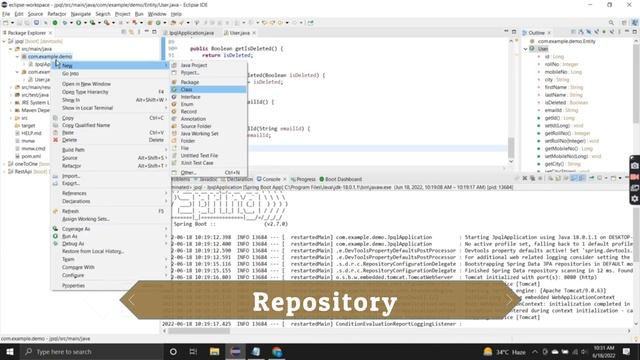
Task: Close the Console view tab
Action: [x=284, y=179]
